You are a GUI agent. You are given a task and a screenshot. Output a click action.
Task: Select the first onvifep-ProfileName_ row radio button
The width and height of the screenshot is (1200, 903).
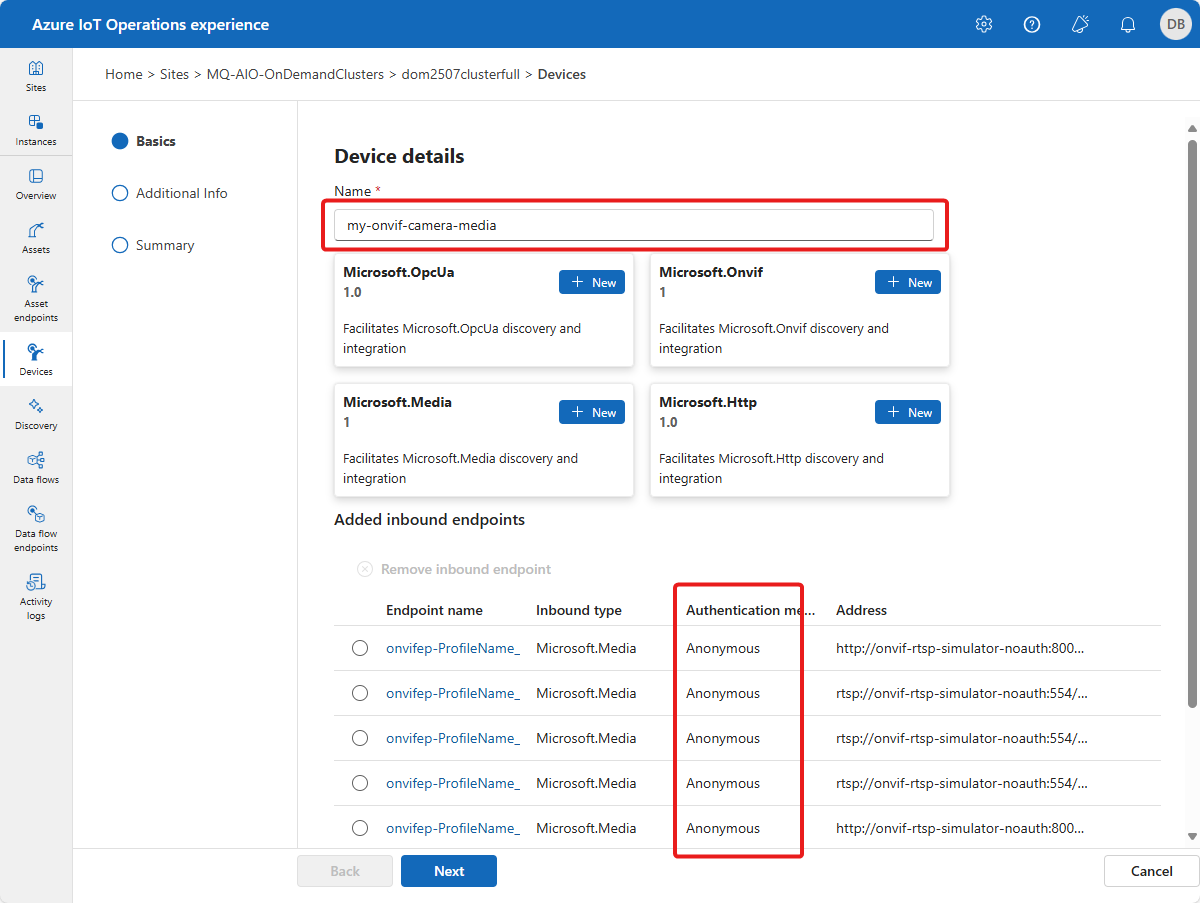pos(360,648)
